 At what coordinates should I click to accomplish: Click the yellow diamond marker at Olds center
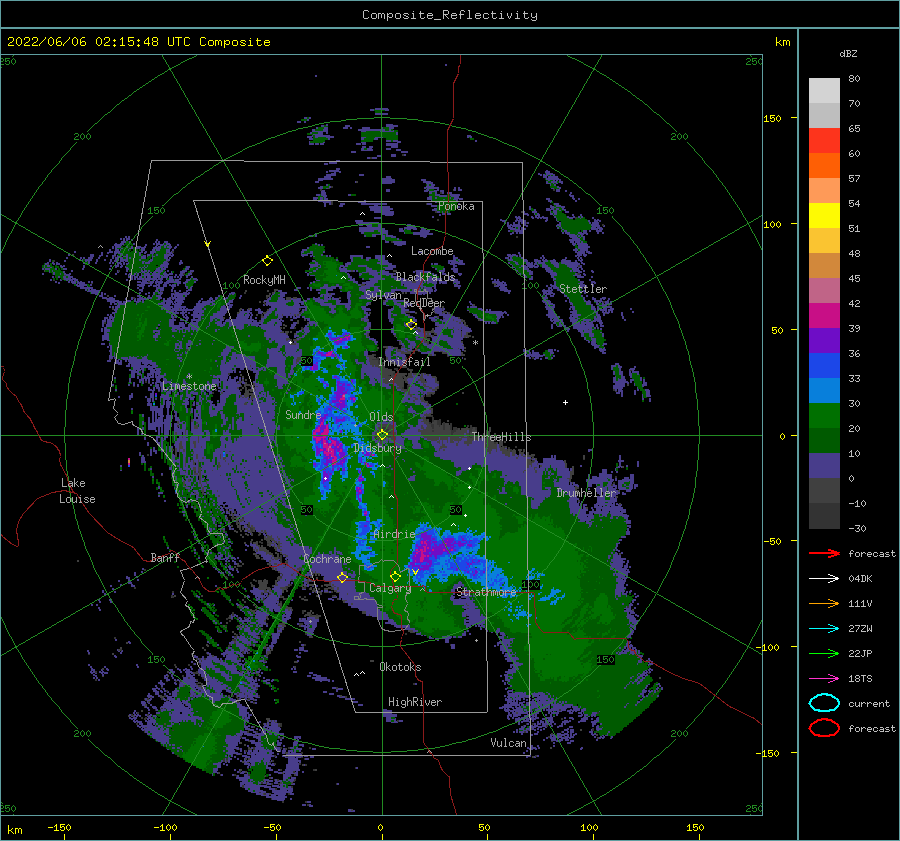pos(382,435)
